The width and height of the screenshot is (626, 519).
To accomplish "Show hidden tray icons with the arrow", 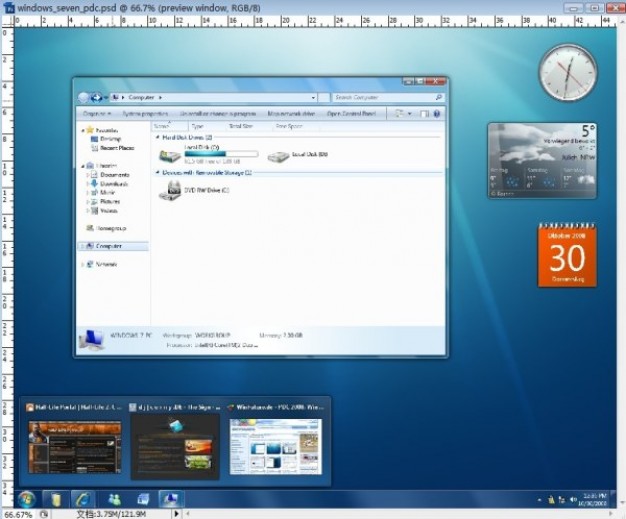I will coord(539,500).
